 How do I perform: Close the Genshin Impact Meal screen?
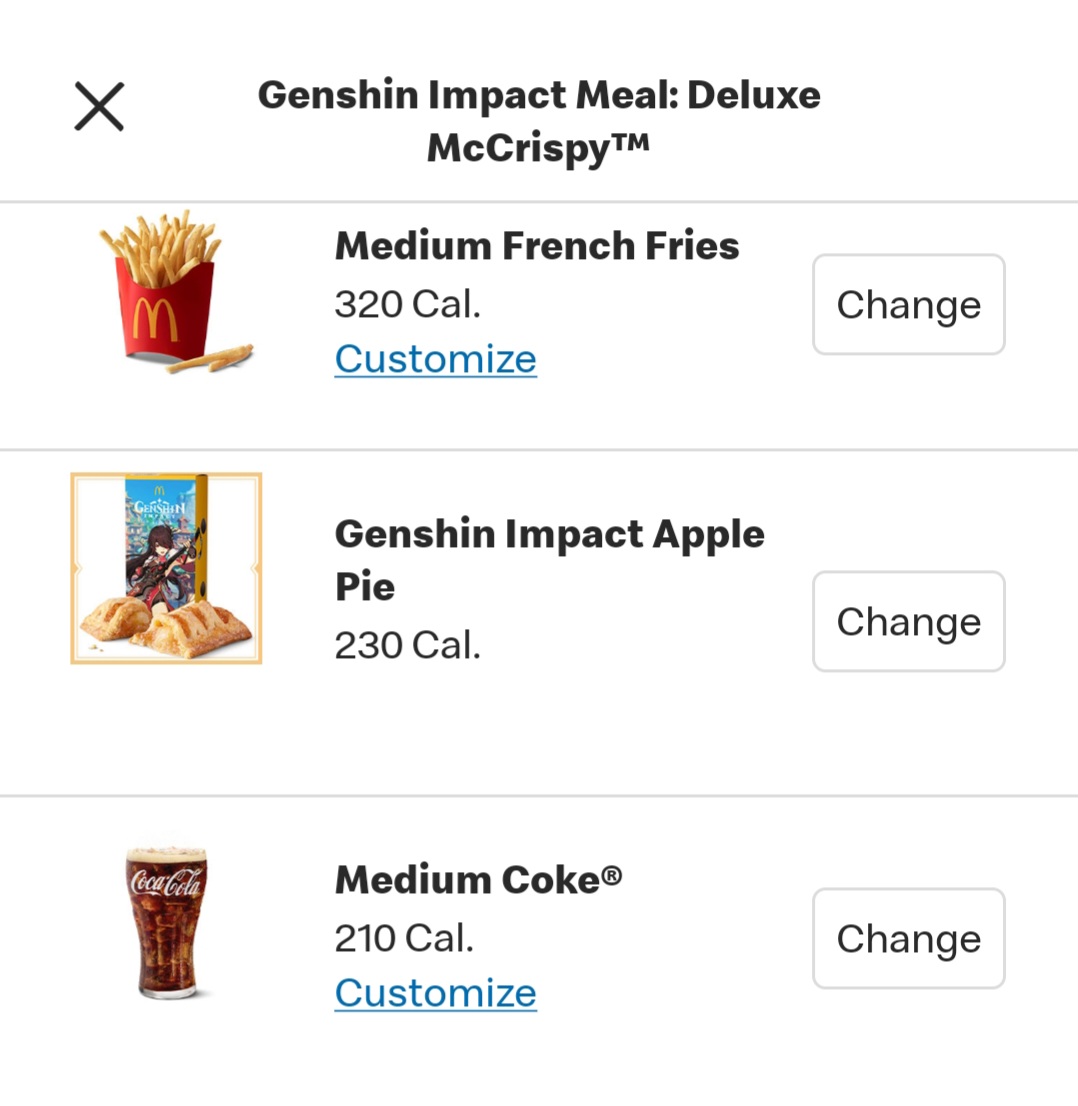99,107
